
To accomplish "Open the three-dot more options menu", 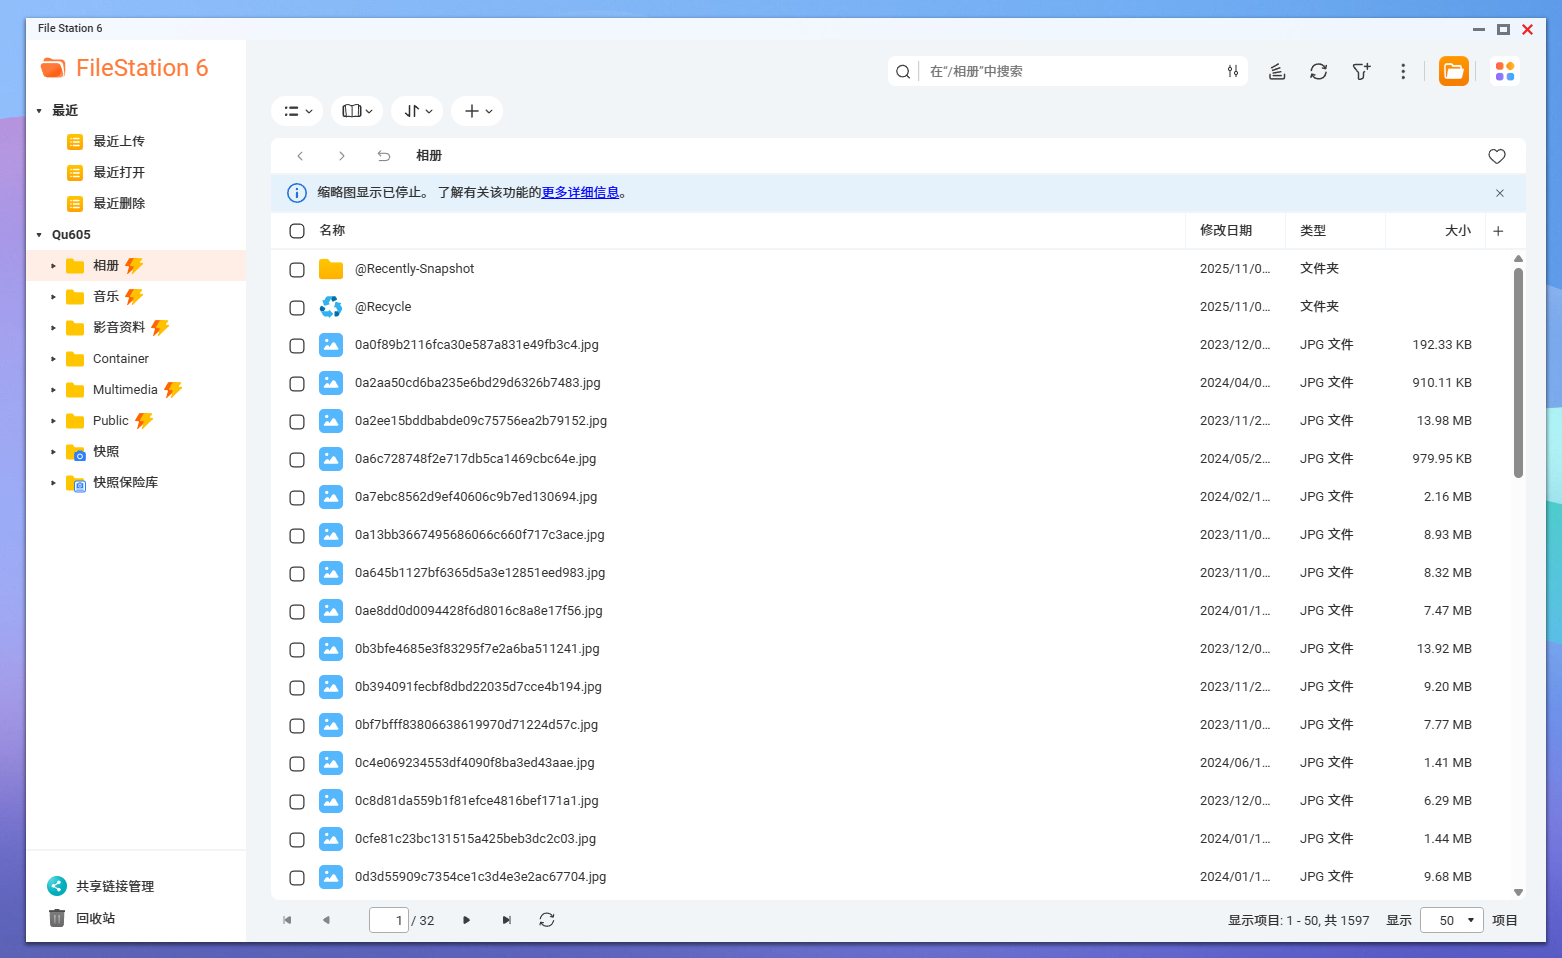I will tap(1403, 71).
